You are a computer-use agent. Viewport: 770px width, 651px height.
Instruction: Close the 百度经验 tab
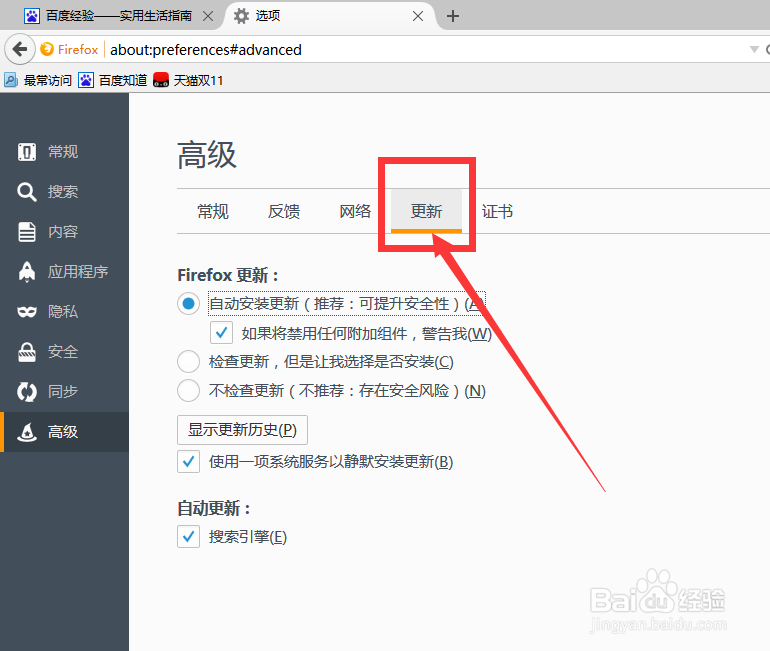pos(208,16)
